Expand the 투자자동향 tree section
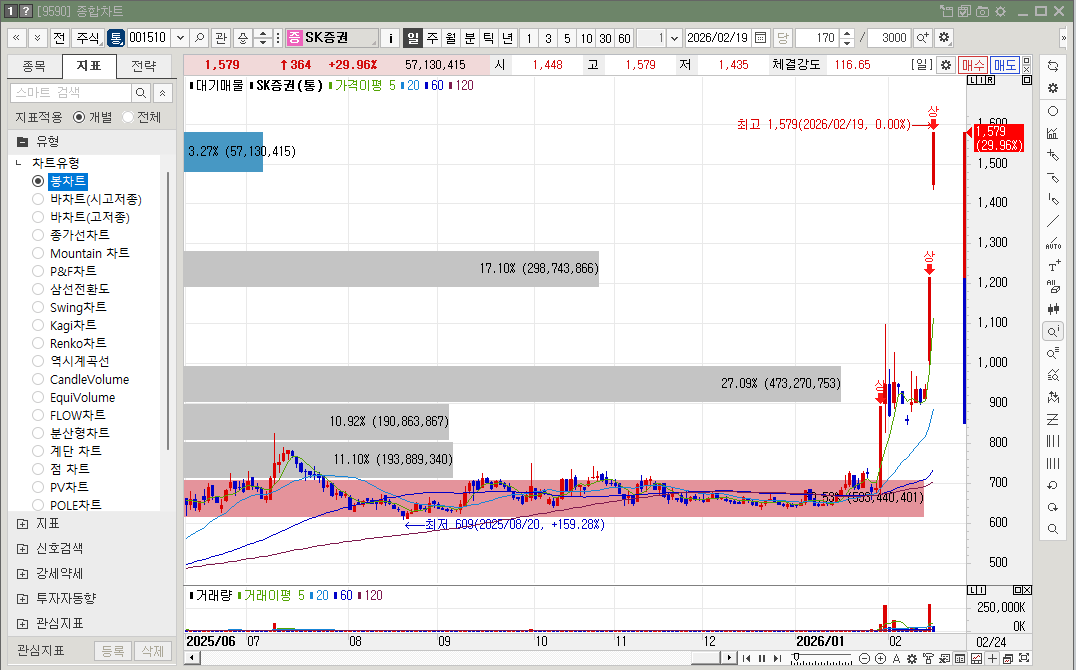The height and width of the screenshot is (670, 1076). coord(23,599)
